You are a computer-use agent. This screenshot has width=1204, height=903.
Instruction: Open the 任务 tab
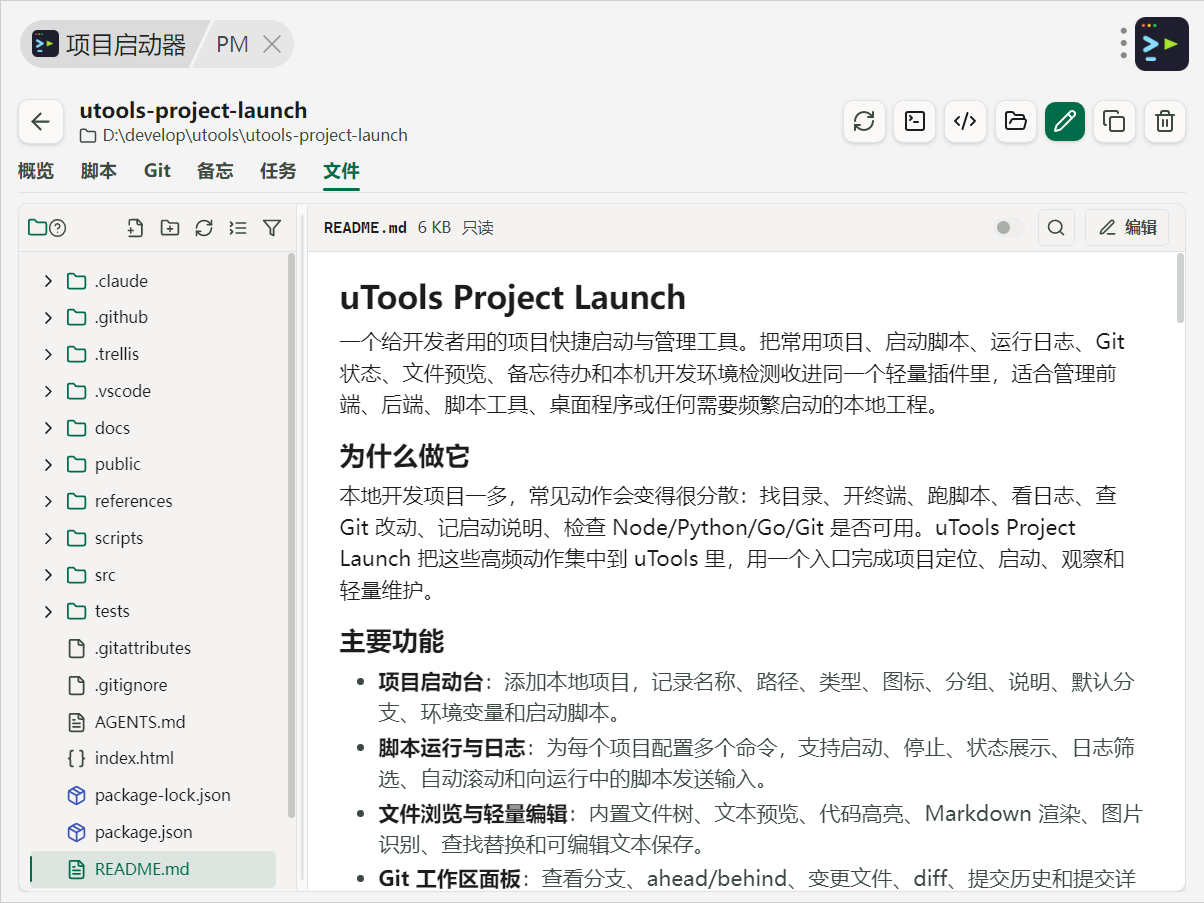(278, 171)
